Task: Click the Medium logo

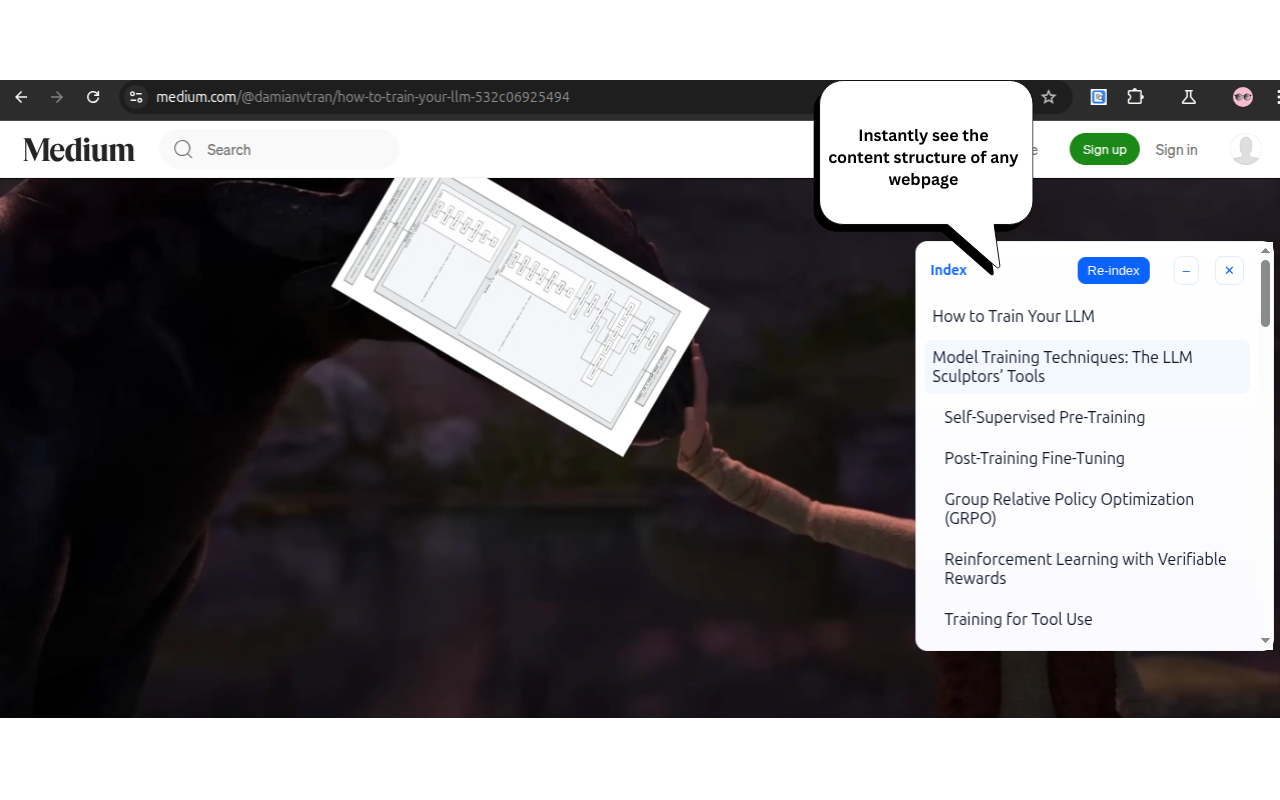Action: click(x=79, y=149)
